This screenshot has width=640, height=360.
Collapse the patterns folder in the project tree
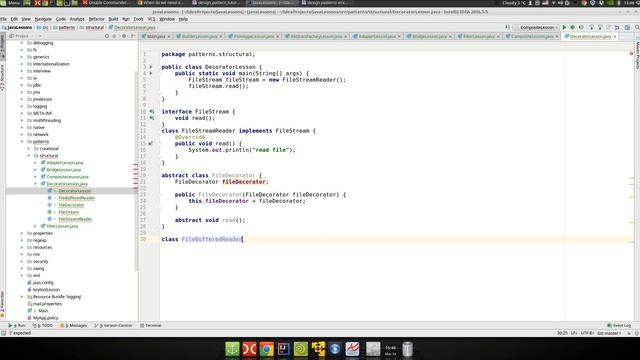[22, 142]
